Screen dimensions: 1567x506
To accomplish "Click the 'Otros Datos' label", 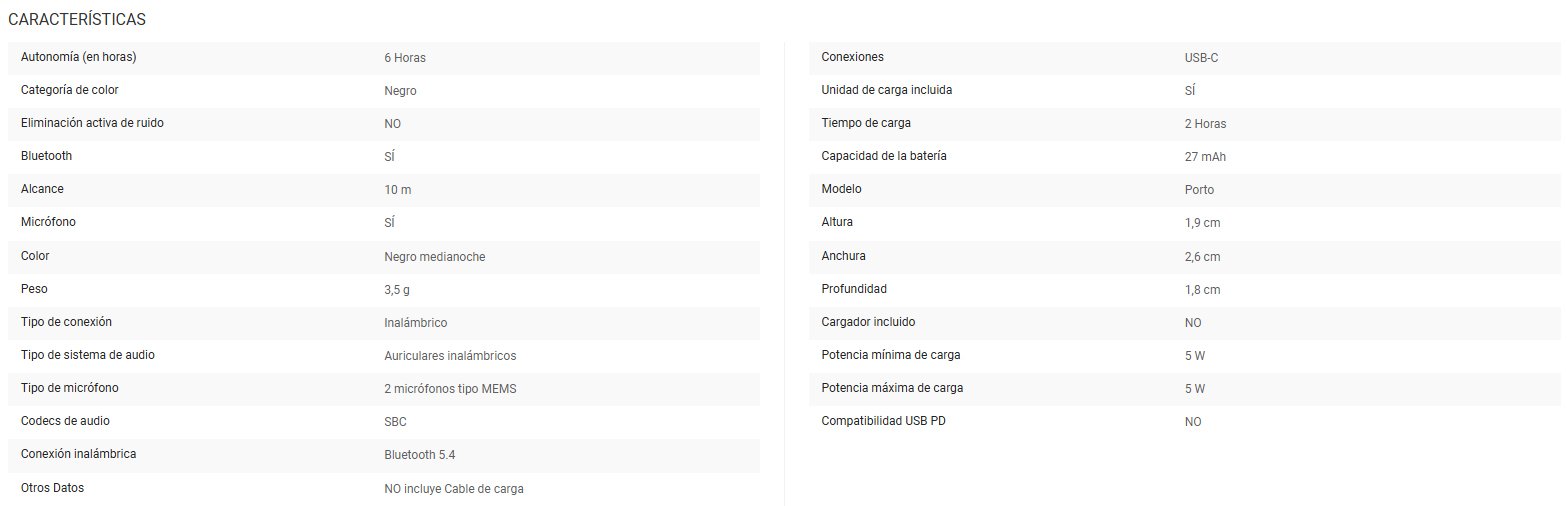I will pos(52,488).
